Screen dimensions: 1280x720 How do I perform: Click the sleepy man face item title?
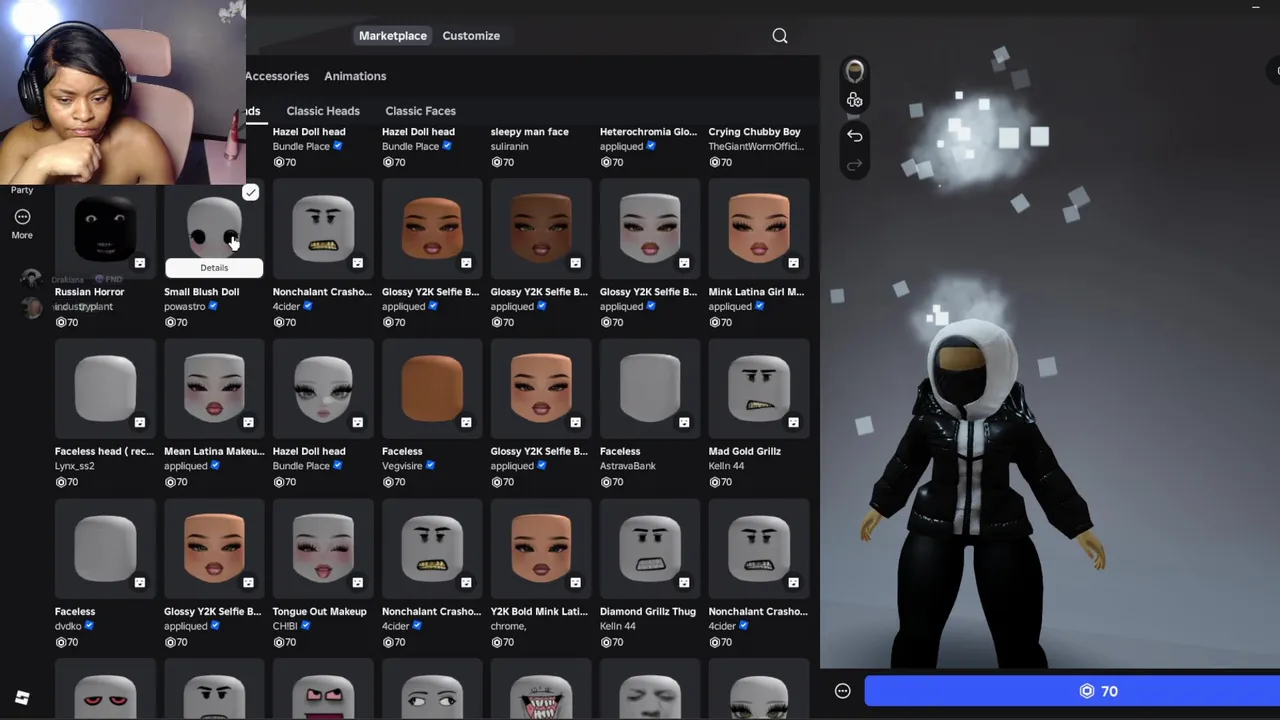[x=530, y=132]
